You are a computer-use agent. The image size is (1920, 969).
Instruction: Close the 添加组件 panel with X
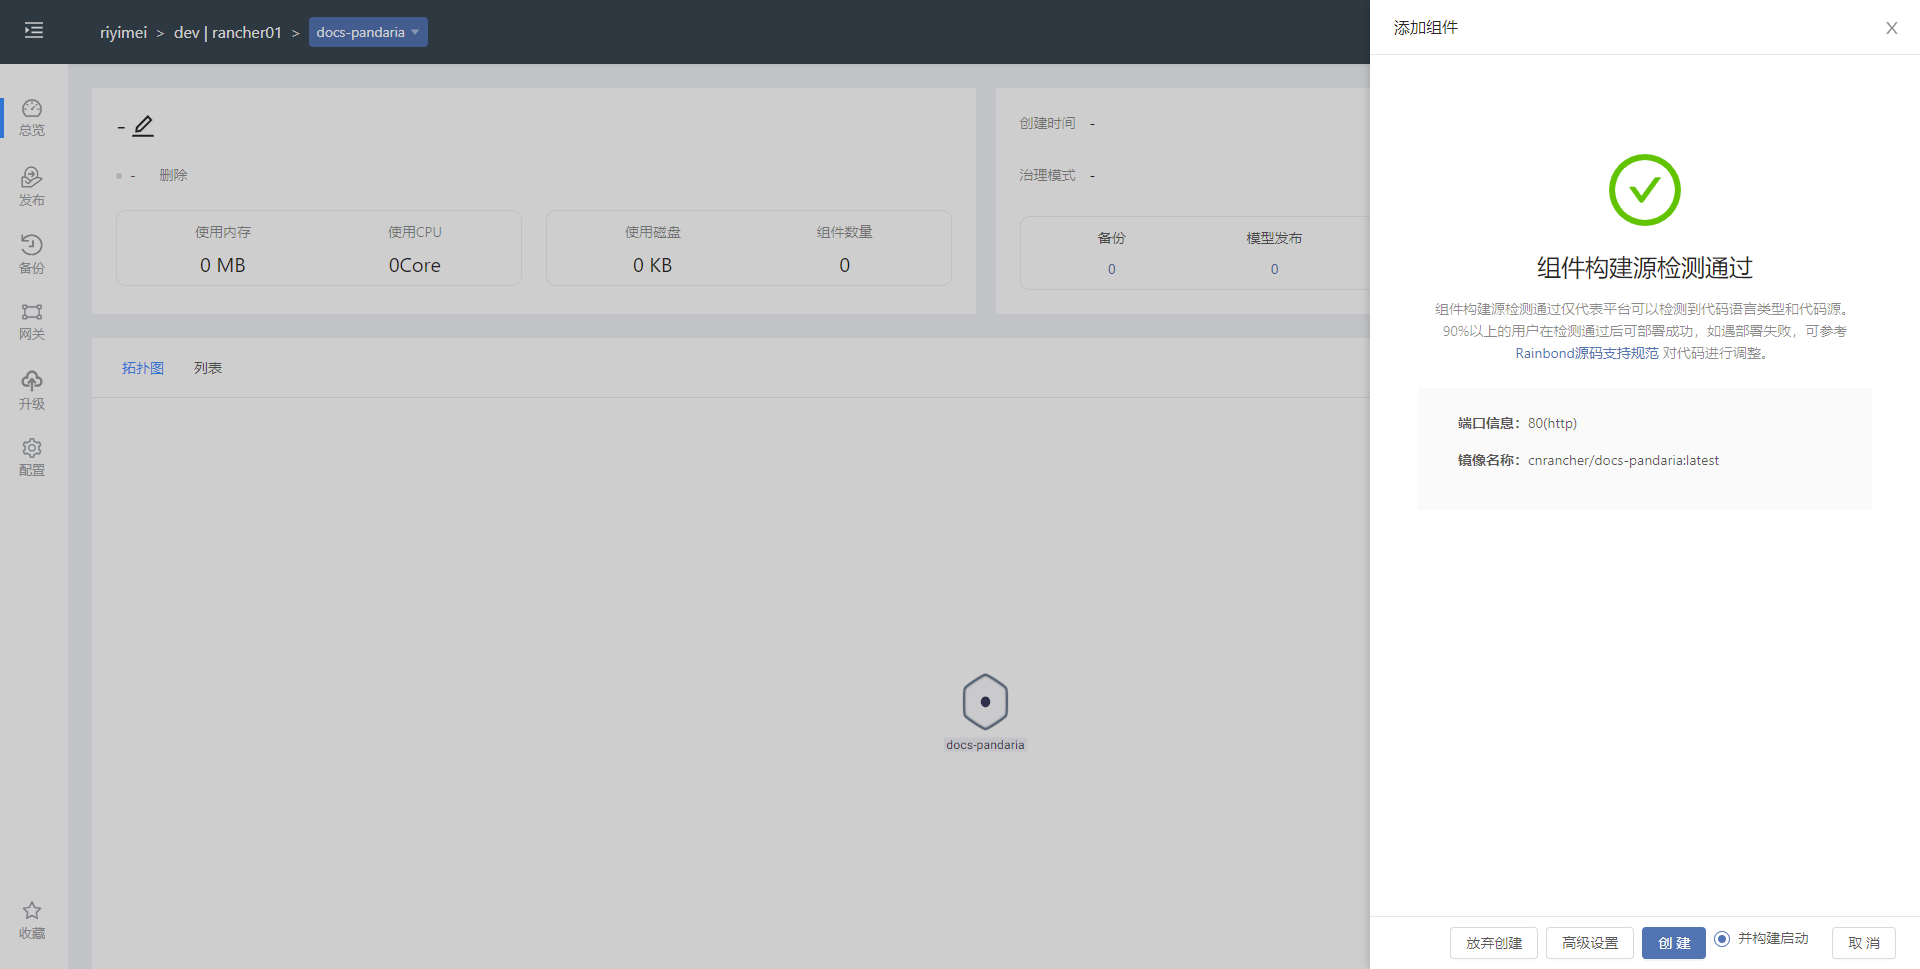[x=1891, y=28]
